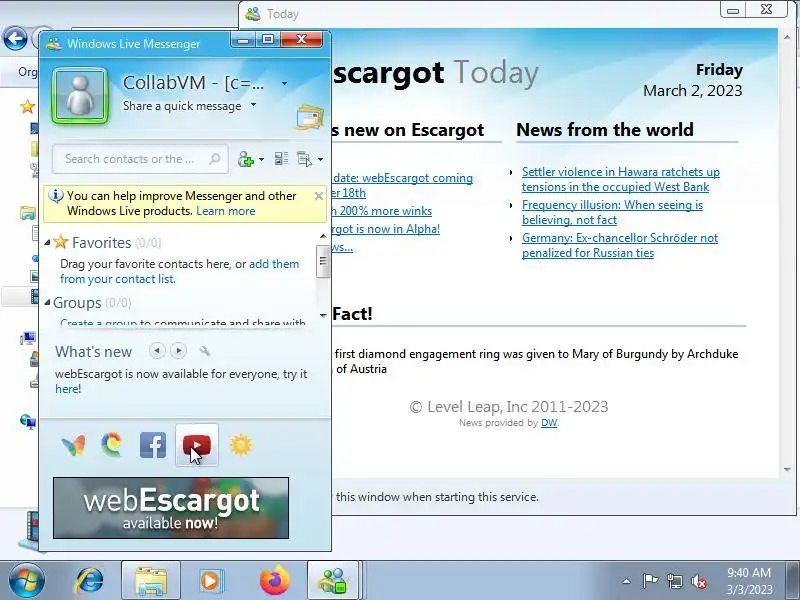Click the webEscargot available now banner
This screenshot has width=800, height=600.
click(x=171, y=508)
